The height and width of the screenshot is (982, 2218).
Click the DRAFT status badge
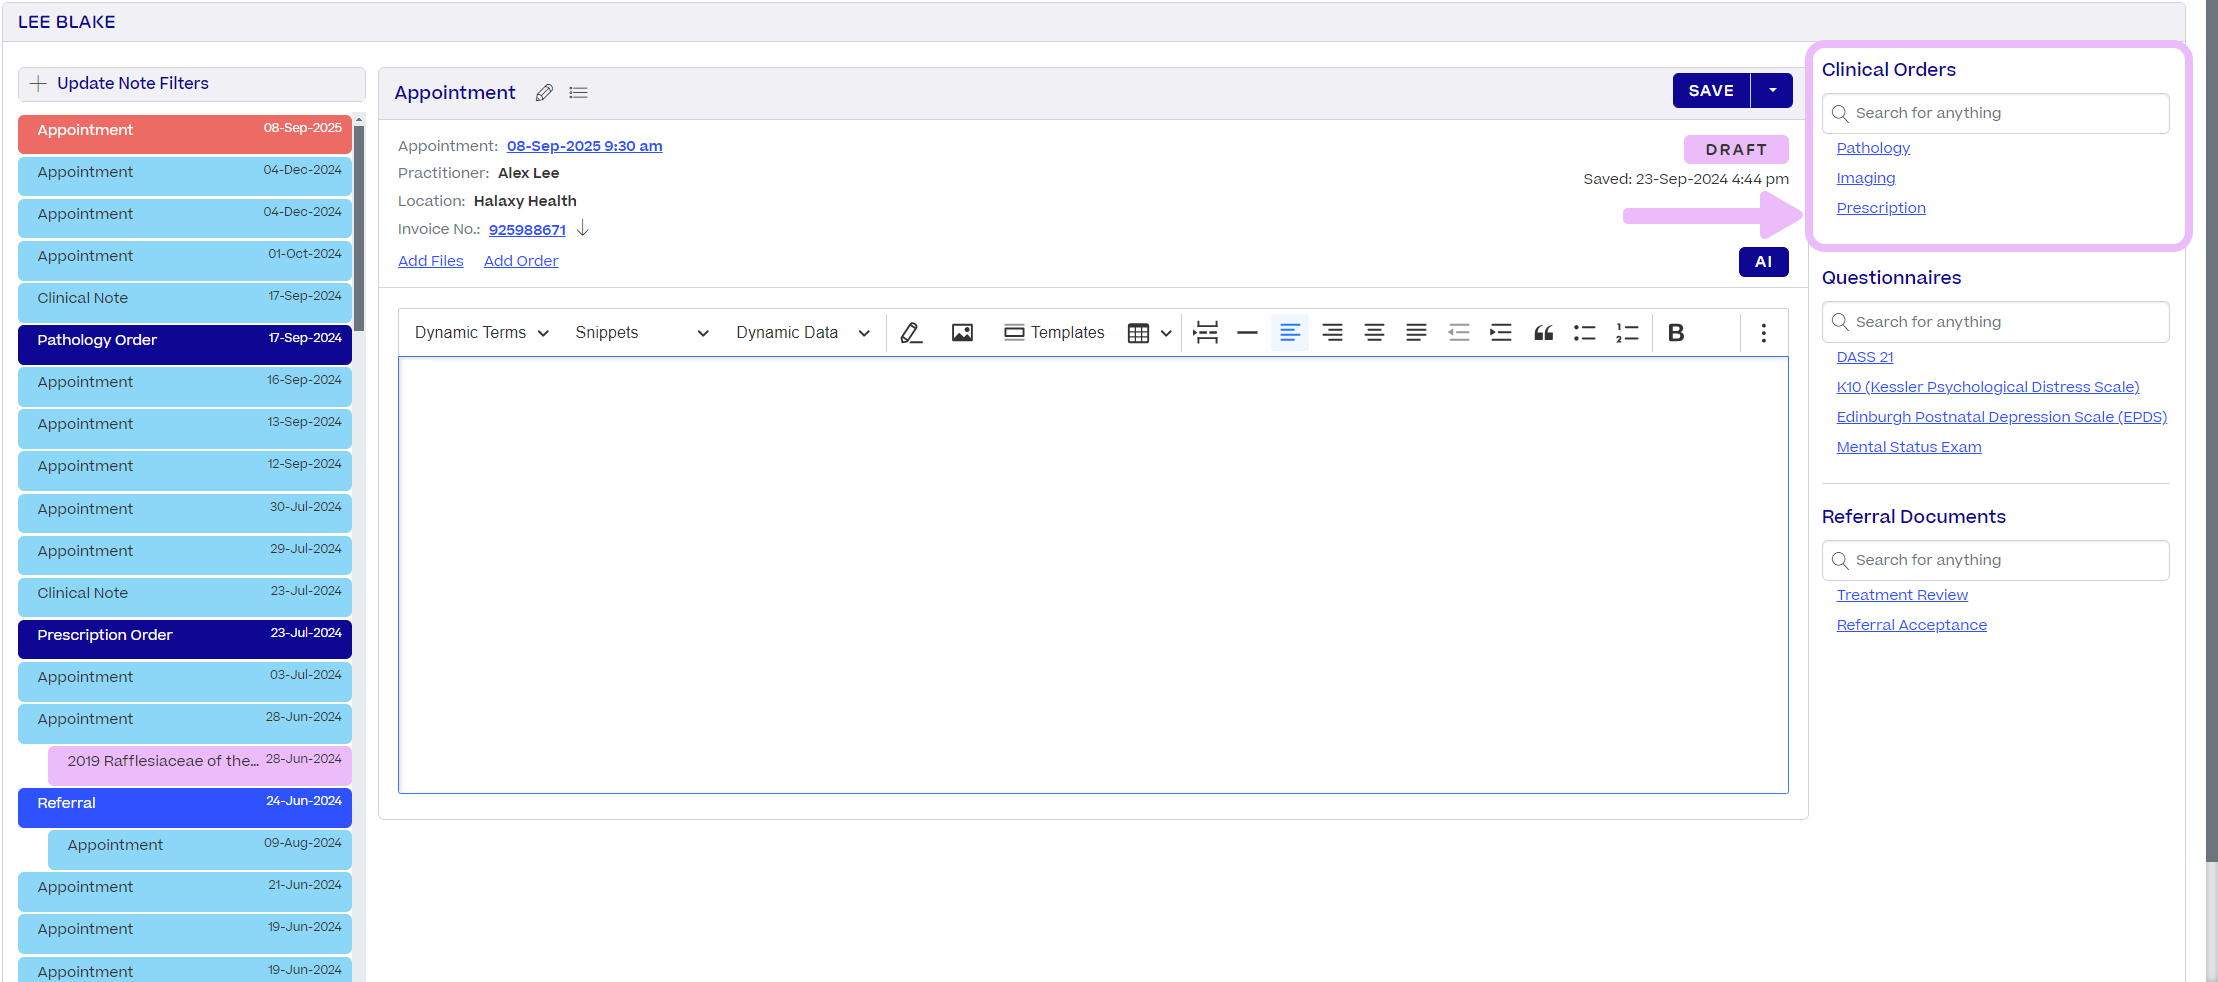(x=1736, y=150)
